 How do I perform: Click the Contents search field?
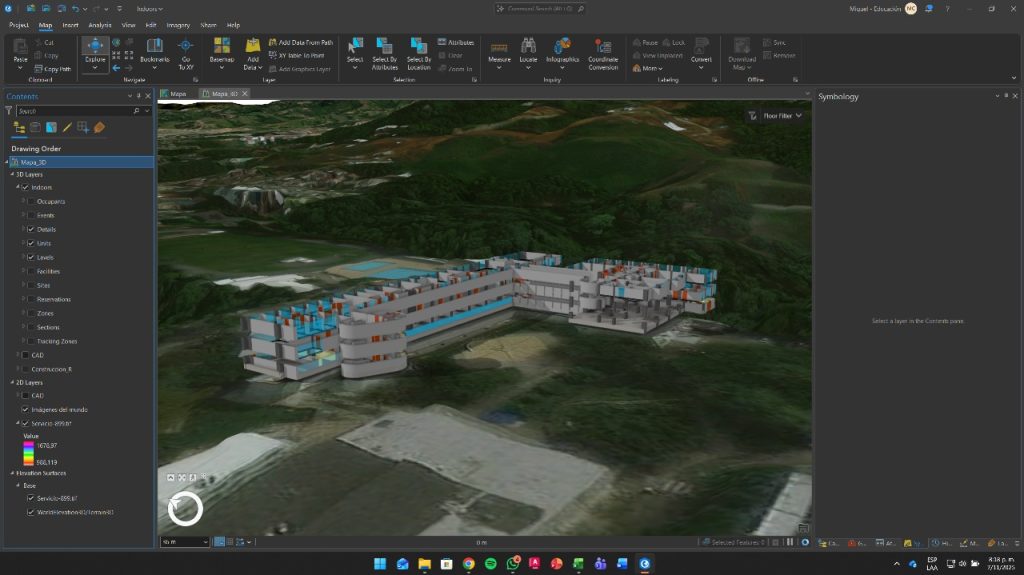(x=80, y=111)
